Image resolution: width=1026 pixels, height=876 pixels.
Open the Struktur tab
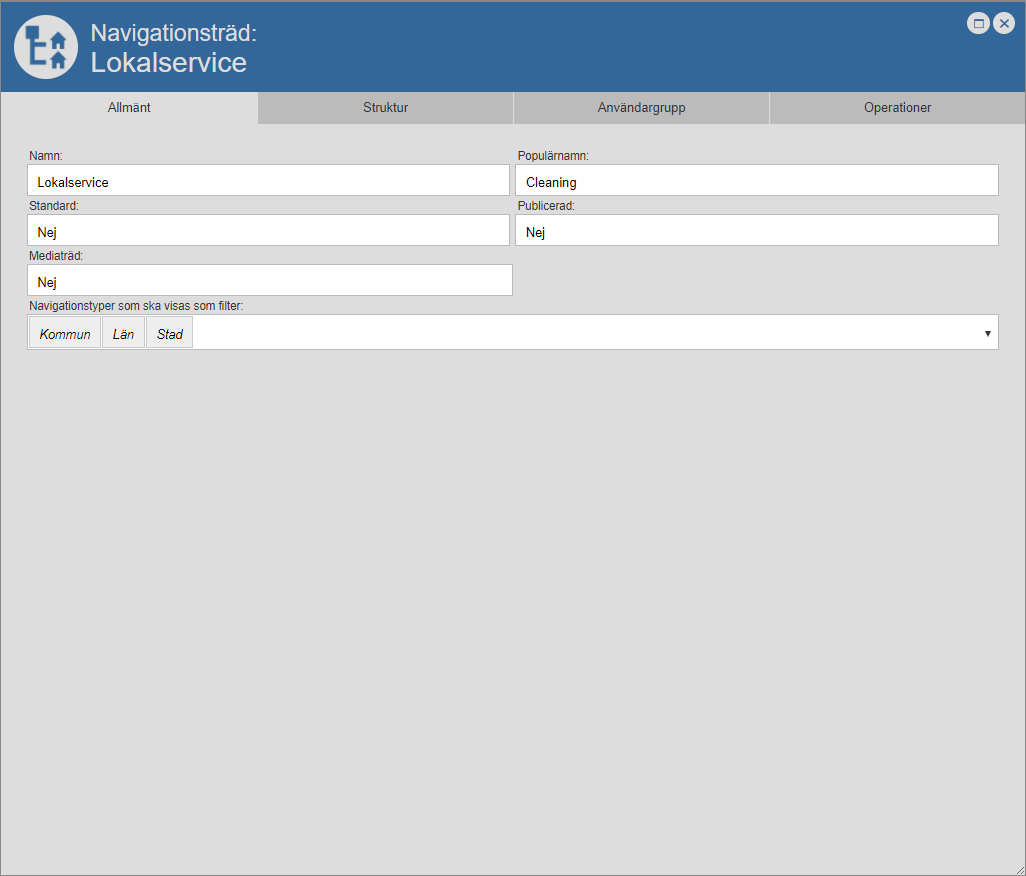click(385, 108)
